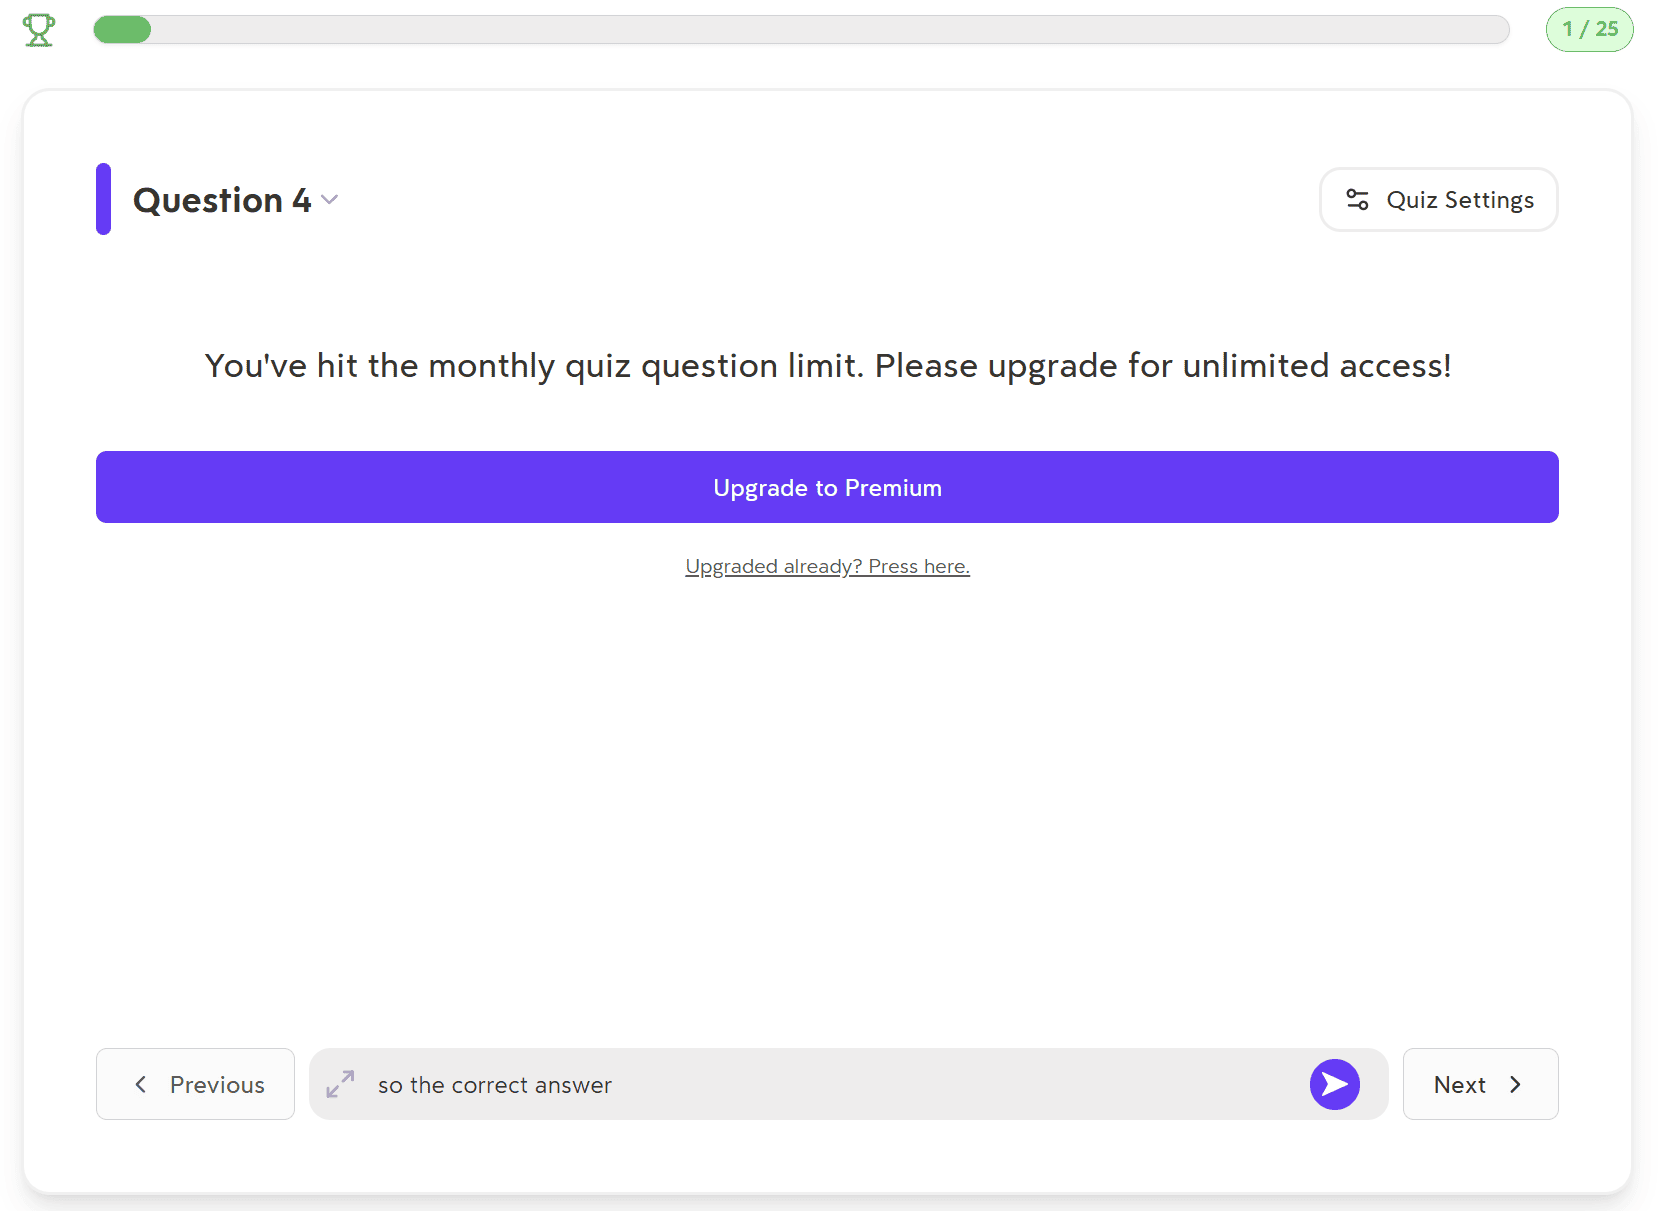
Task: Open the Question 4 heading selector
Action: [236, 200]
